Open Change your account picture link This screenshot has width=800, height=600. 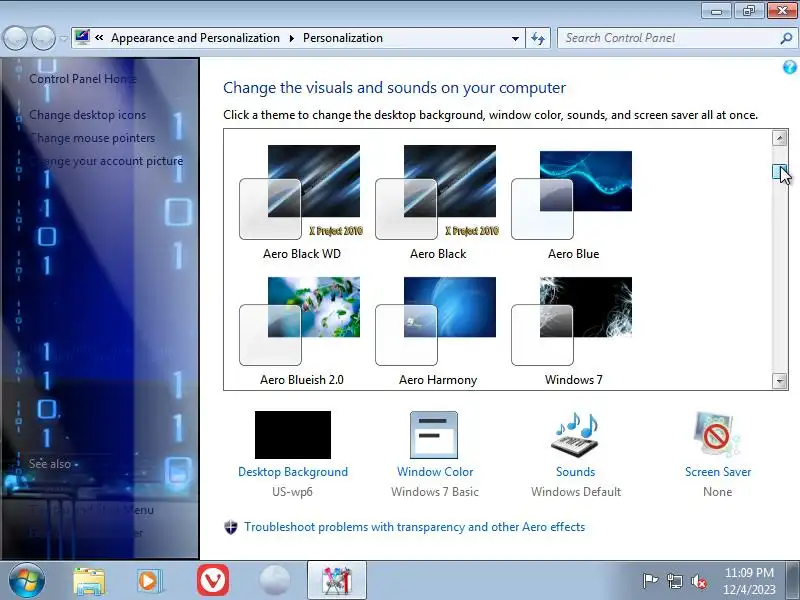click(x=106, y=161)
